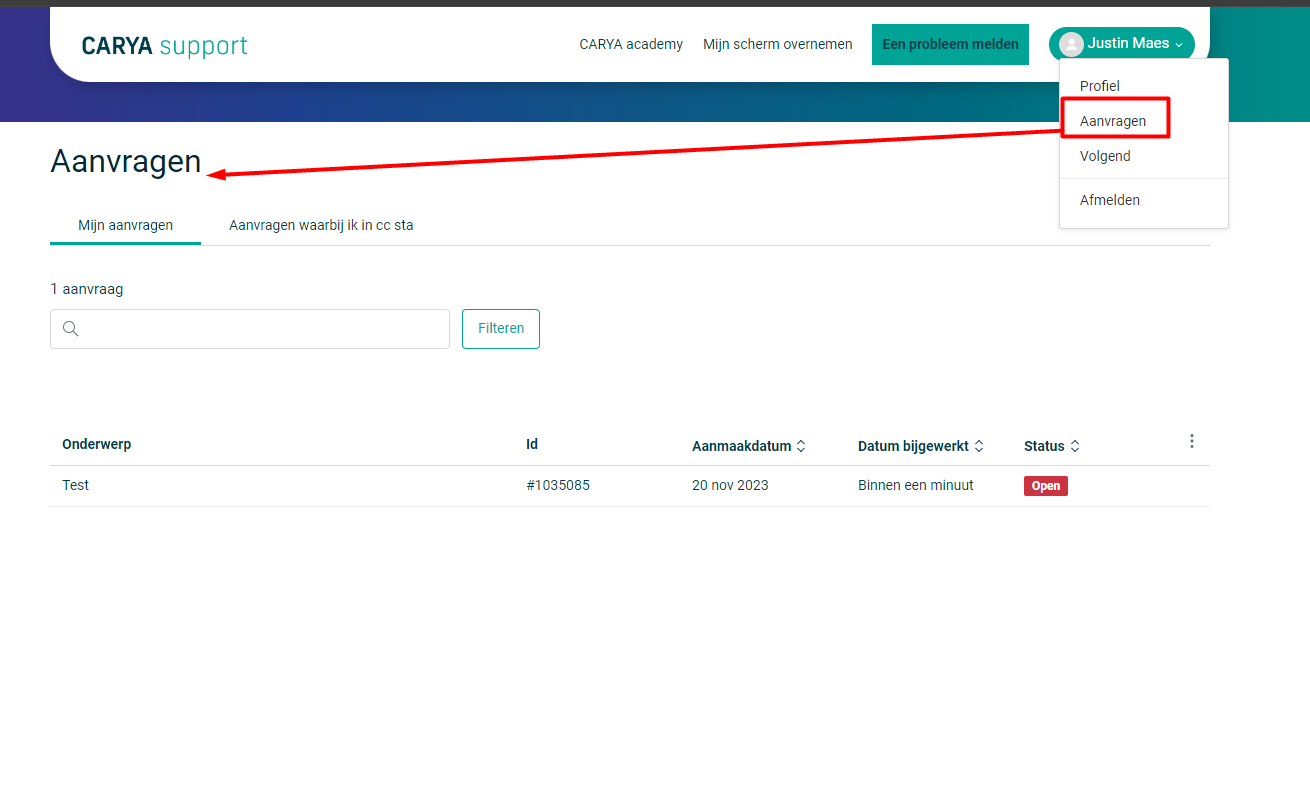The image size is (1310, 790).
Task: Open Mijn scherm overnemen link
Action: tap(778, 44)
